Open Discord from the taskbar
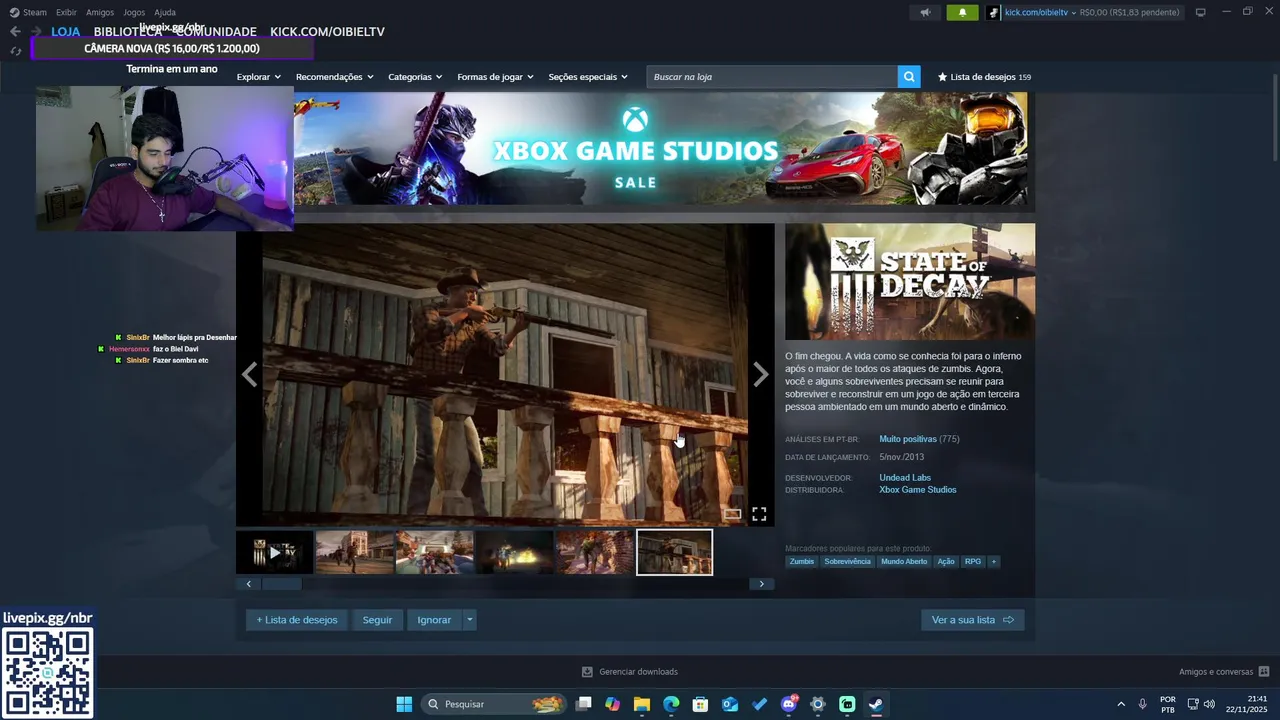The height and width of the screenshot is (720, 1280). [789, 704]
